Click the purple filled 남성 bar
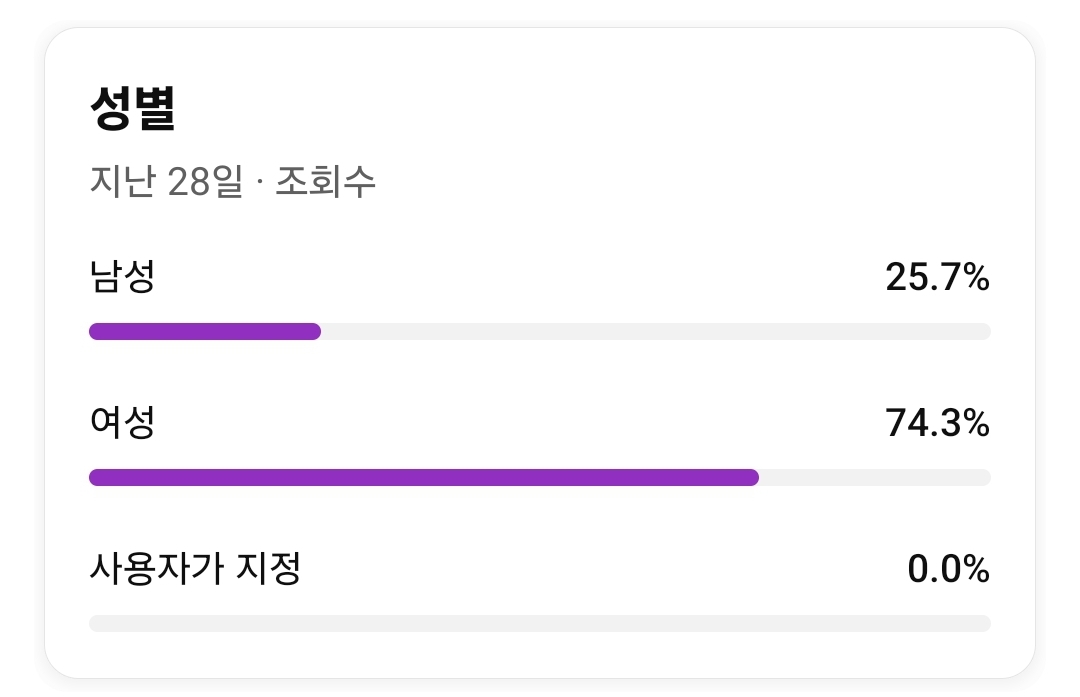The width and height of the screenshot is (1080, 697). pos(204,332)
